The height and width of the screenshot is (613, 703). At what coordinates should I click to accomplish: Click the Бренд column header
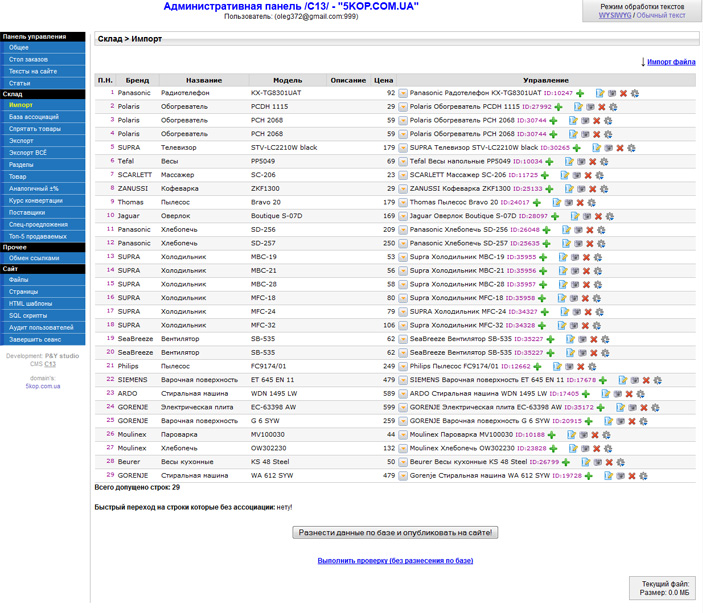pyautogui.click(x=137, y=80)
